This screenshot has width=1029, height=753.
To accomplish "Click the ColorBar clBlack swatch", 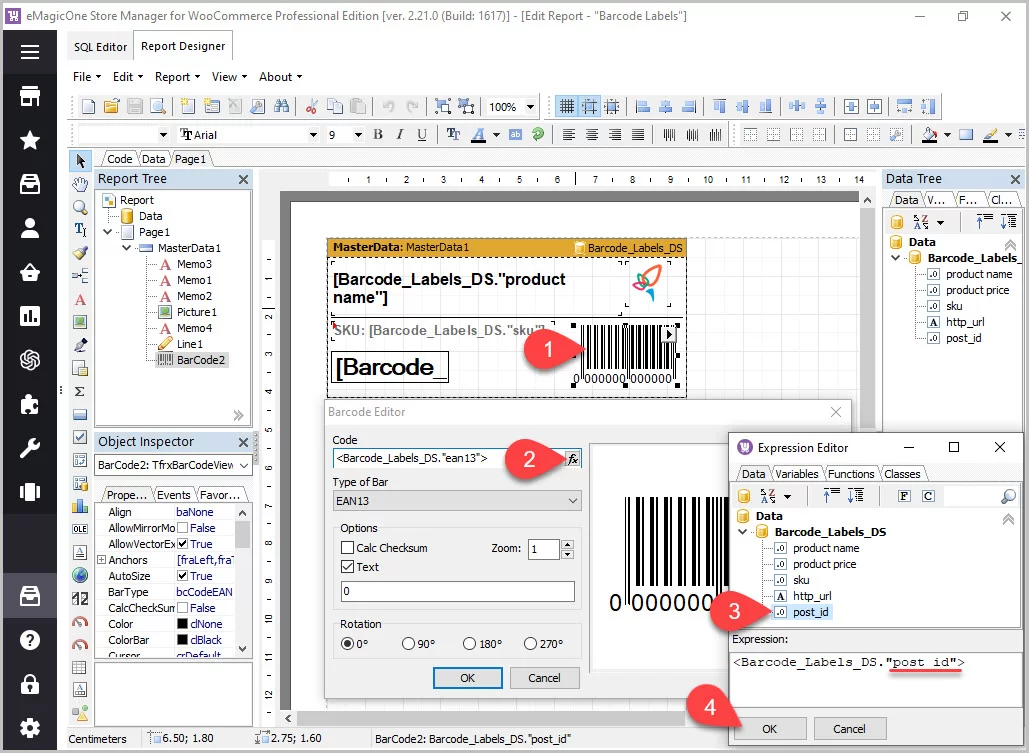I will tap(182, 640).
